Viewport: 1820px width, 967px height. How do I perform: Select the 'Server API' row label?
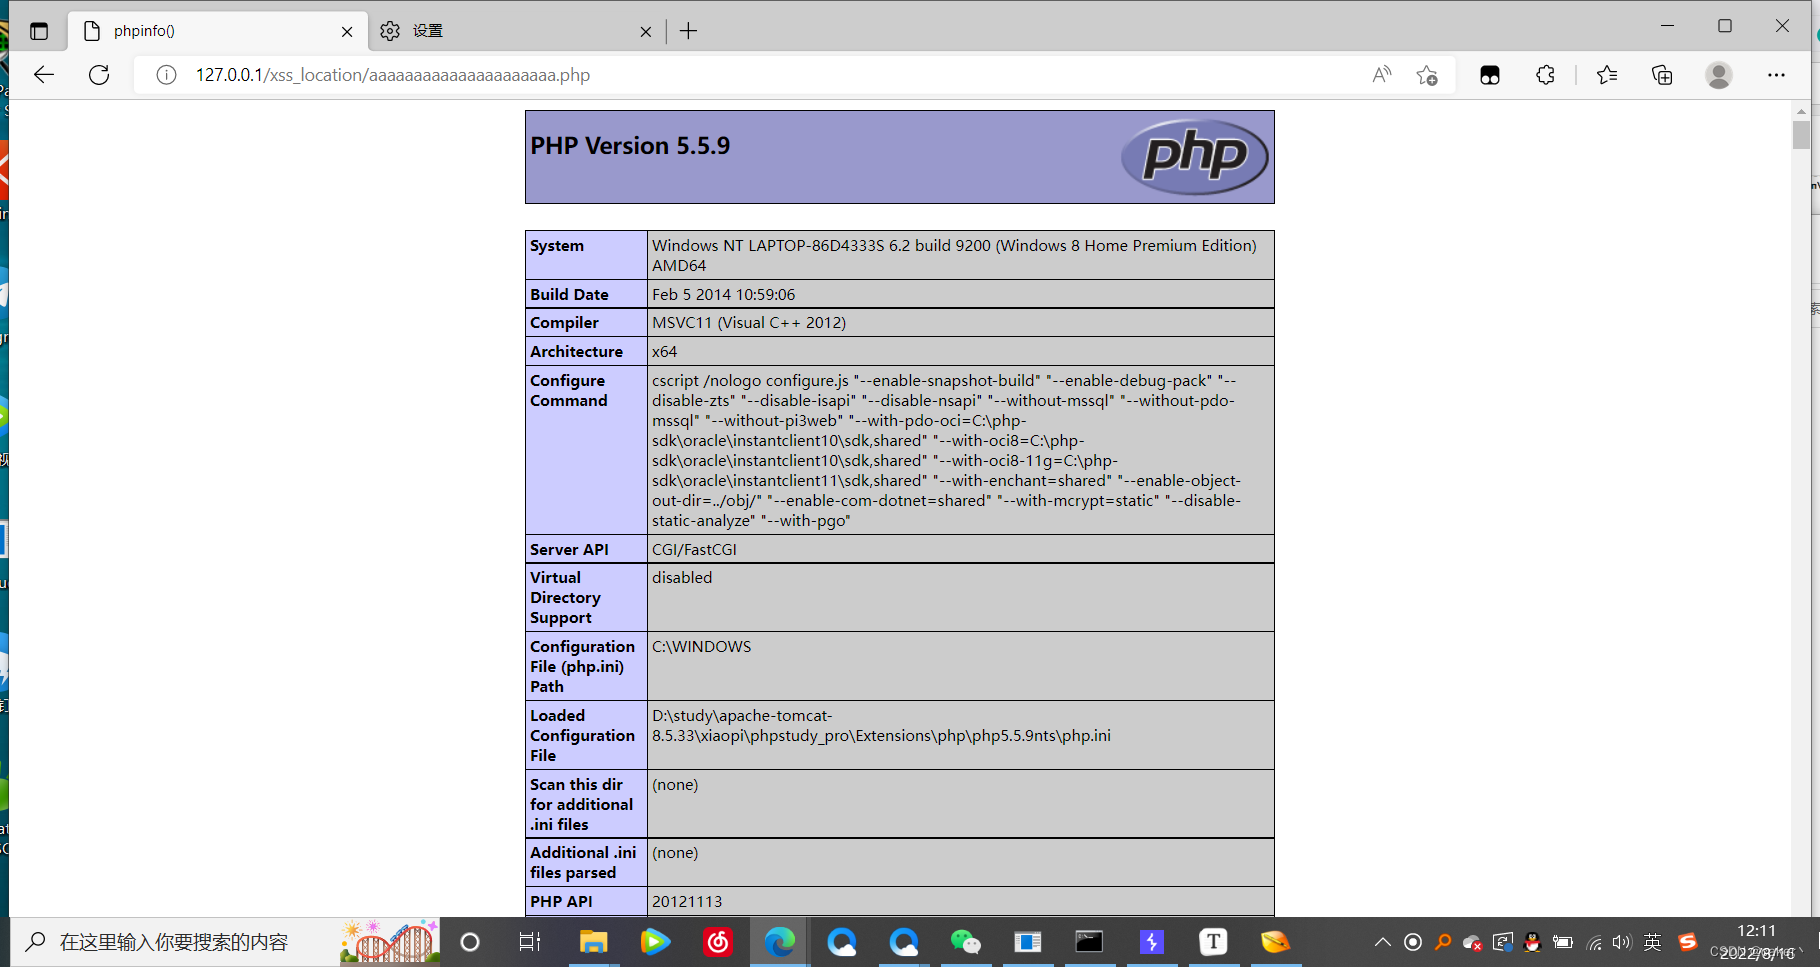click(x=569, y=550)
